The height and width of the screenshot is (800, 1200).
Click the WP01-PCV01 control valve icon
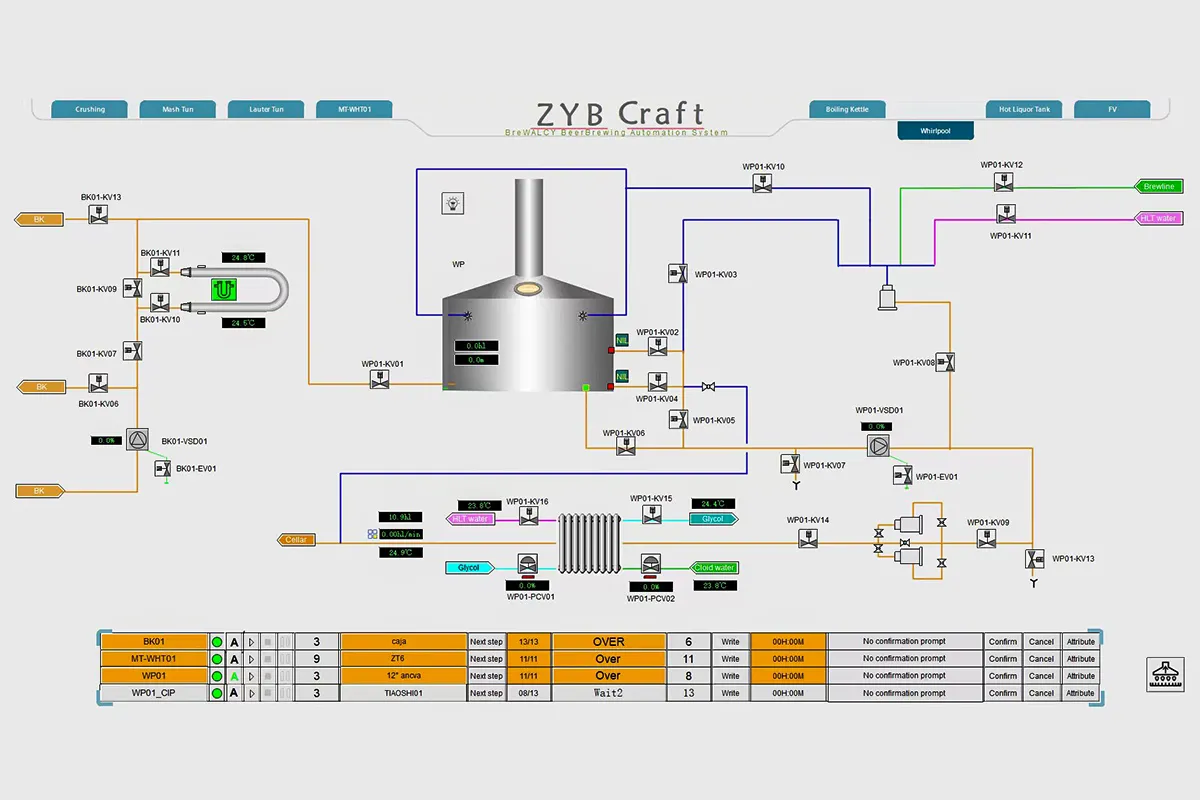point(528,564)
